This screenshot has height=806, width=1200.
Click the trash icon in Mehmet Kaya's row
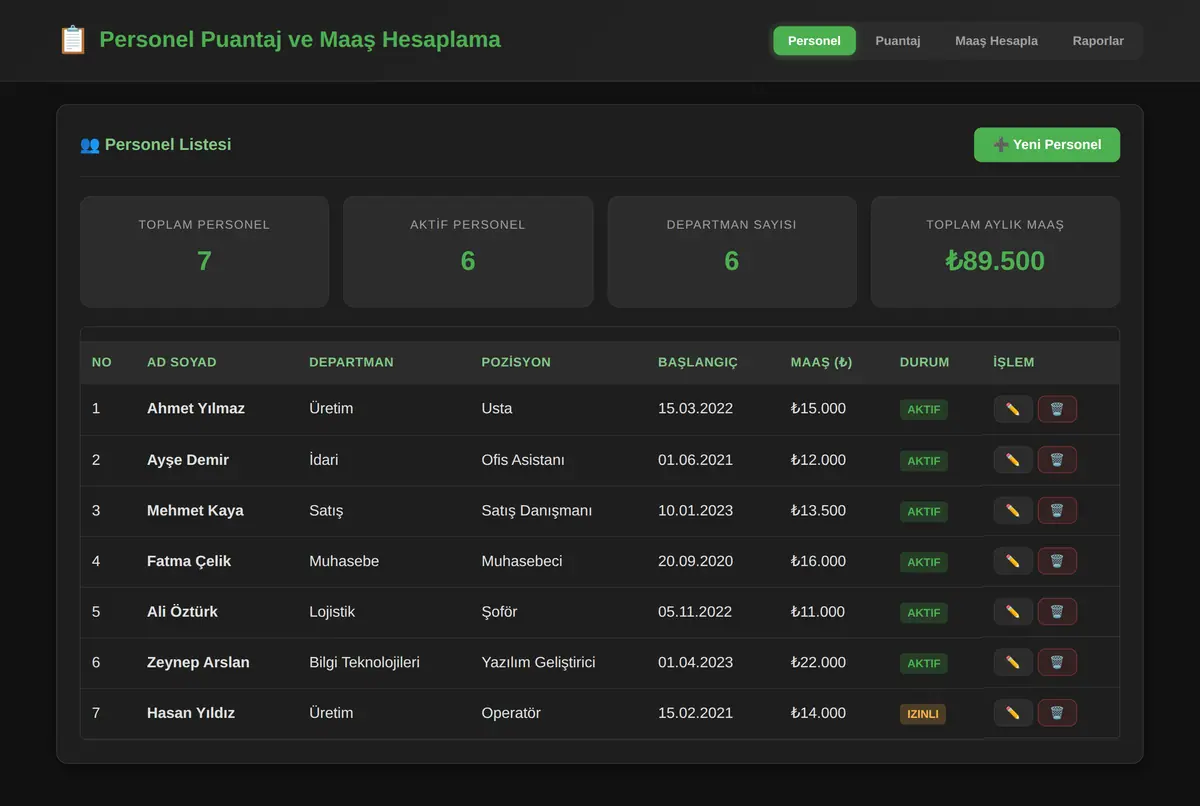(x=1057, y=510)
